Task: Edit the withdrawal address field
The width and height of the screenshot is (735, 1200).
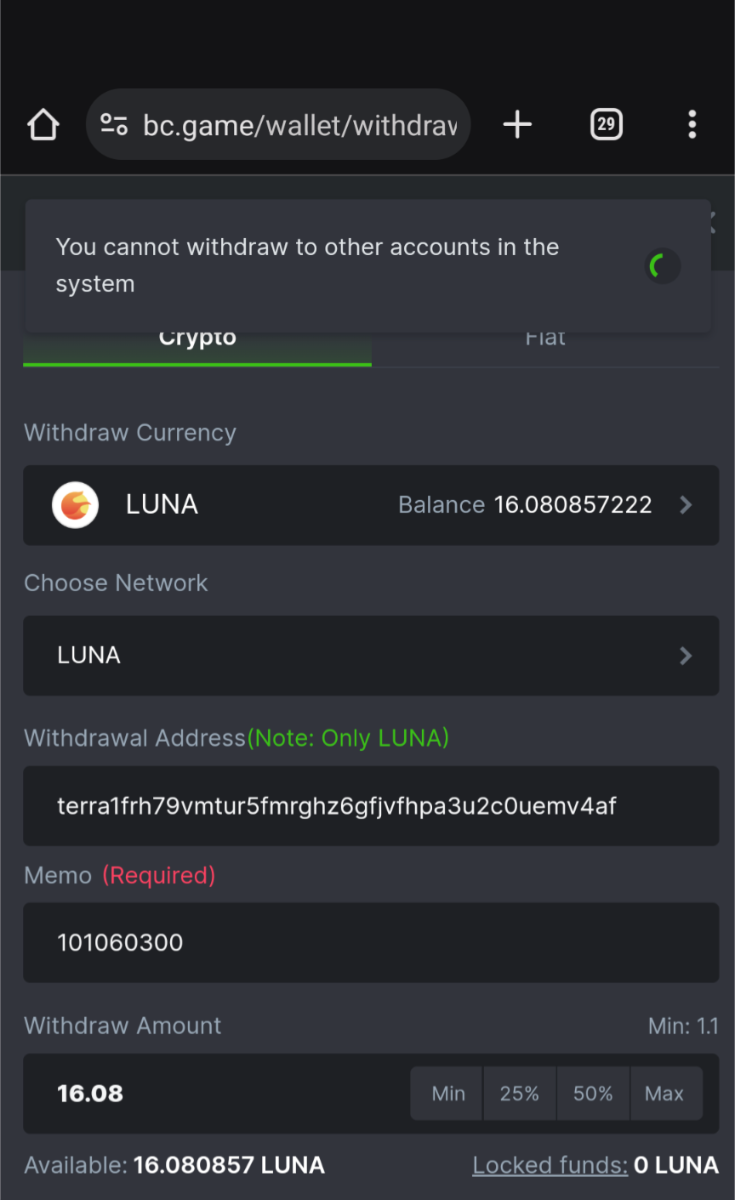Action: (x=370, y=806)
